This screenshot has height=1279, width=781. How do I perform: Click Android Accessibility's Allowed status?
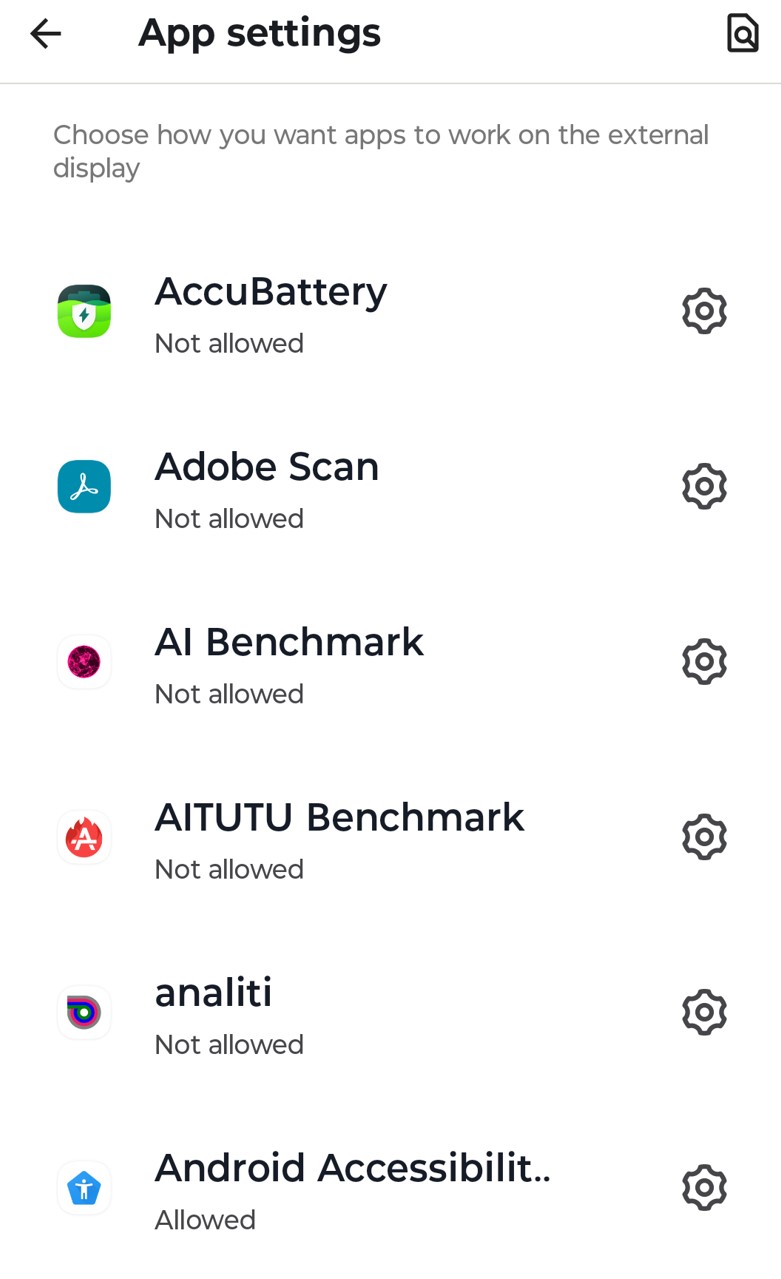point(205,1220)
